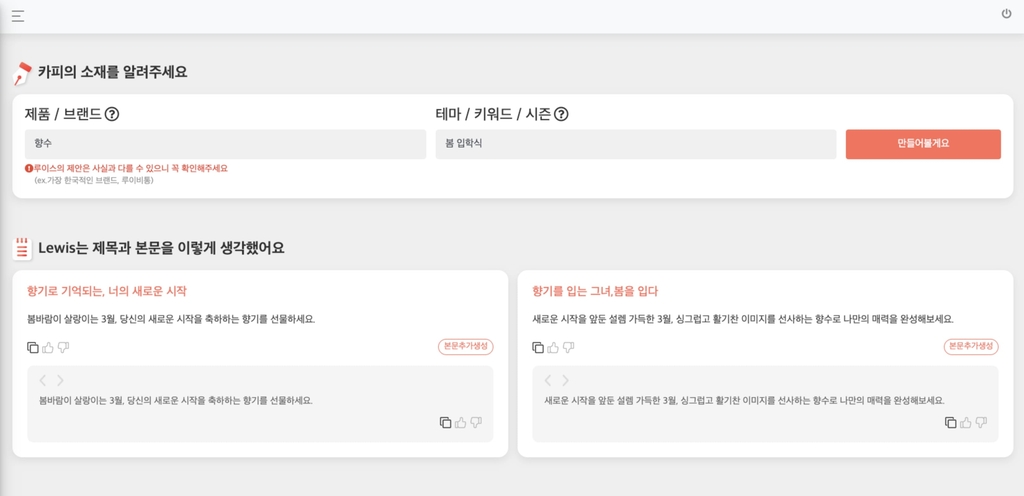Thumbs down the first card's headline

pos(64,347)
